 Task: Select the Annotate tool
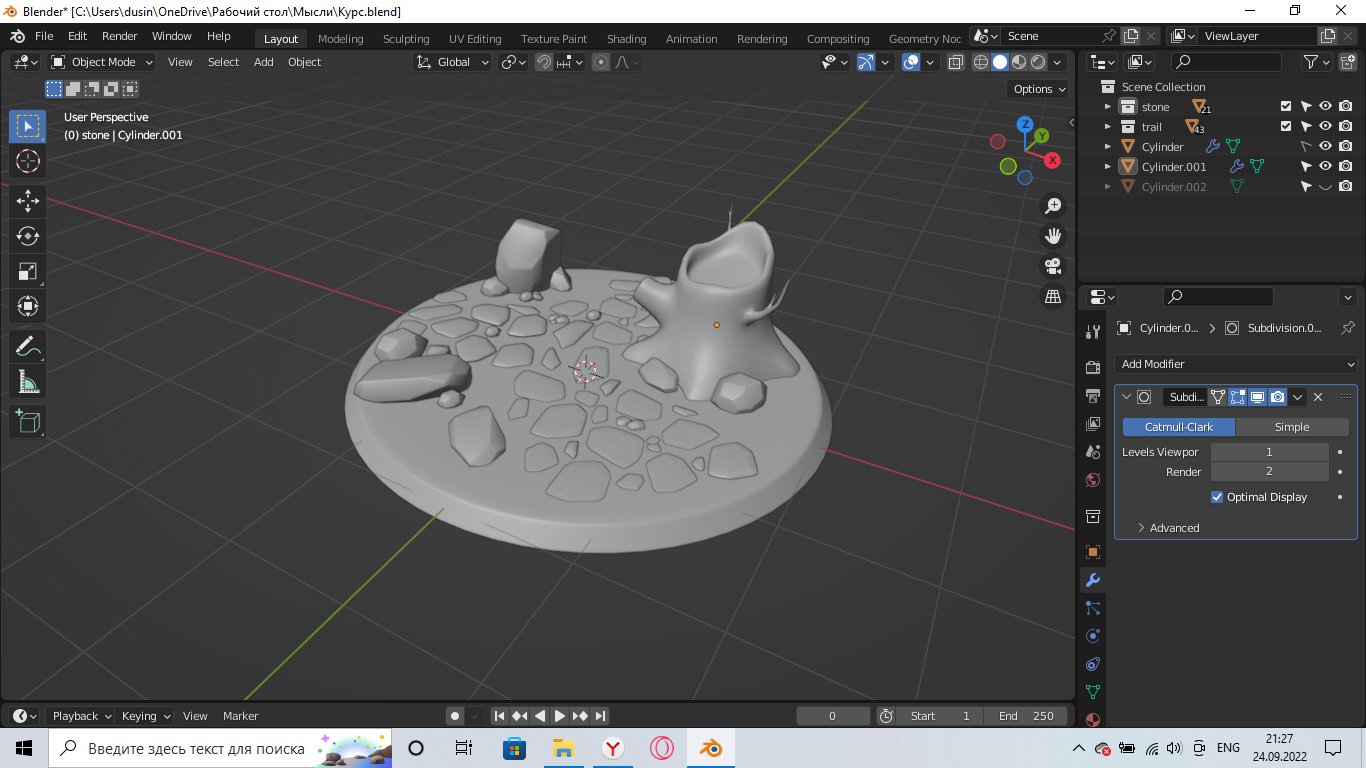27,347
